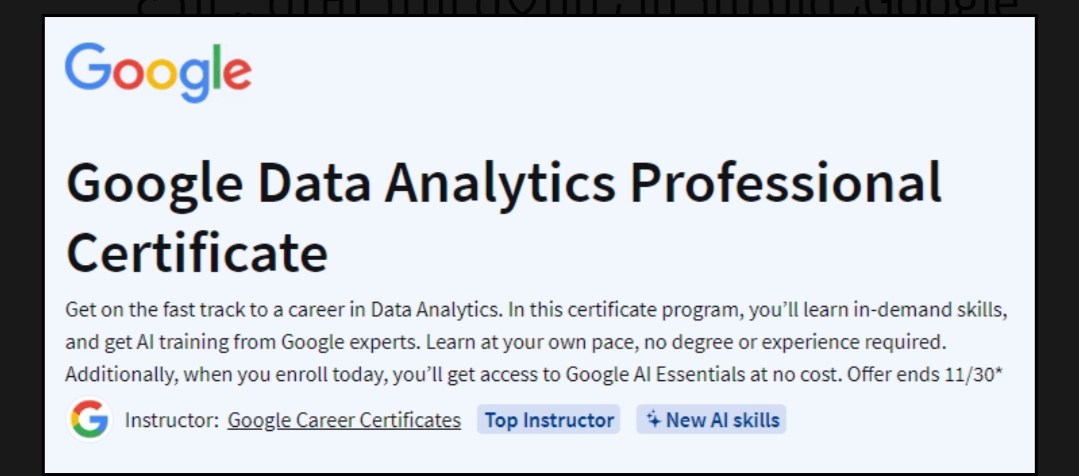Click the 'Google Data Analytics Professional' heading line

(x=504, y=184)
